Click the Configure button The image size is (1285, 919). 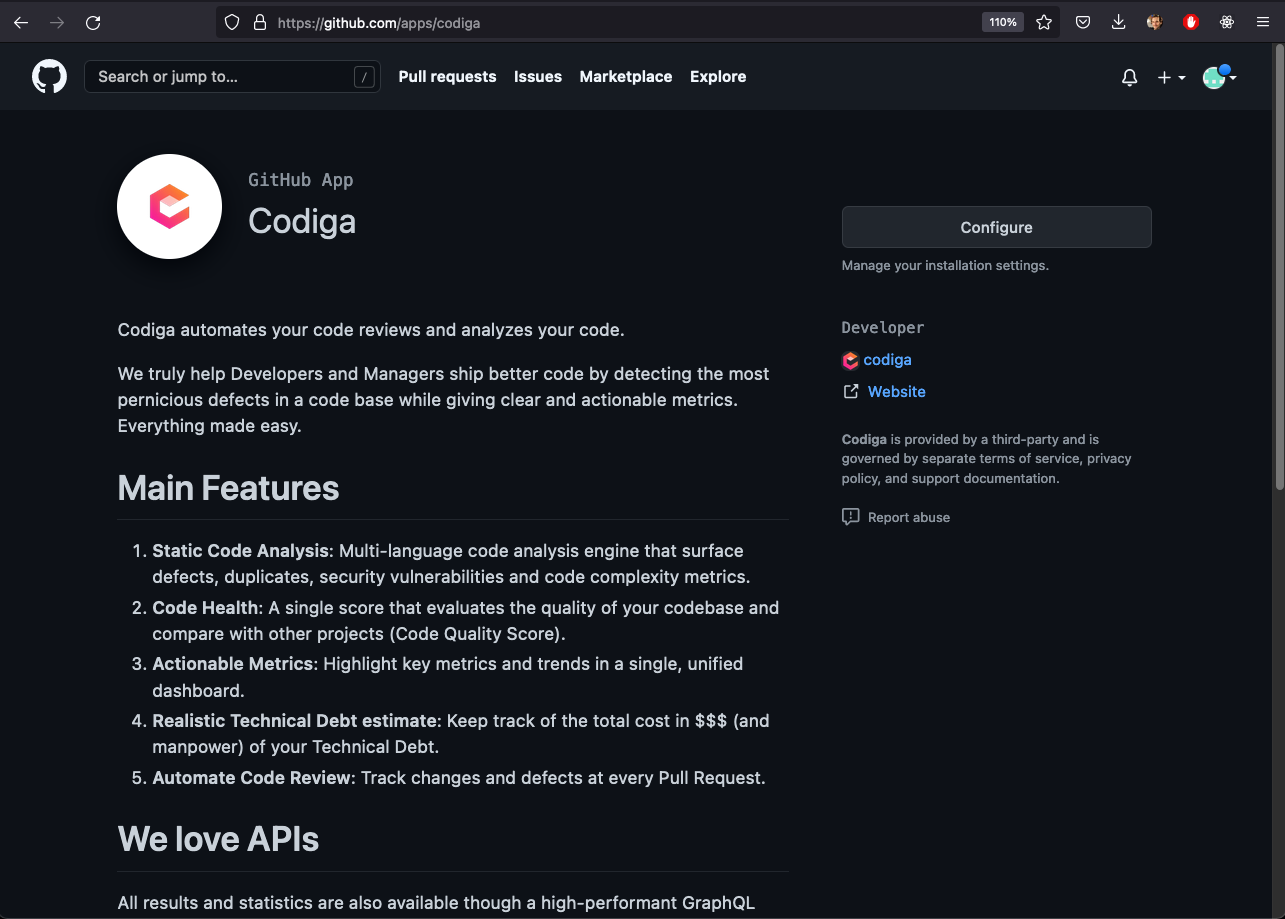(x=997, y=227)
